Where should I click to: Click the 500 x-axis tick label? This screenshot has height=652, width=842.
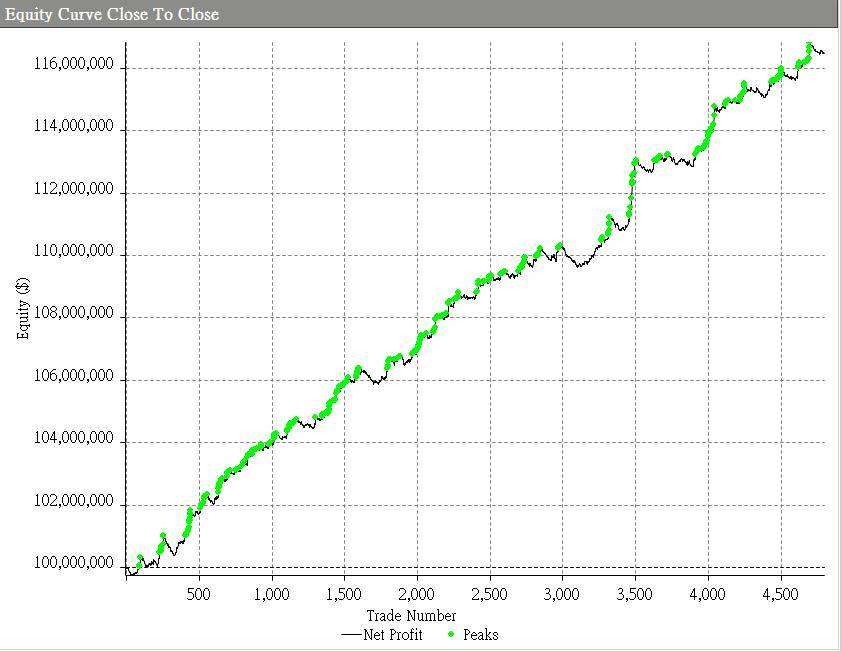[x=199, y=594]
